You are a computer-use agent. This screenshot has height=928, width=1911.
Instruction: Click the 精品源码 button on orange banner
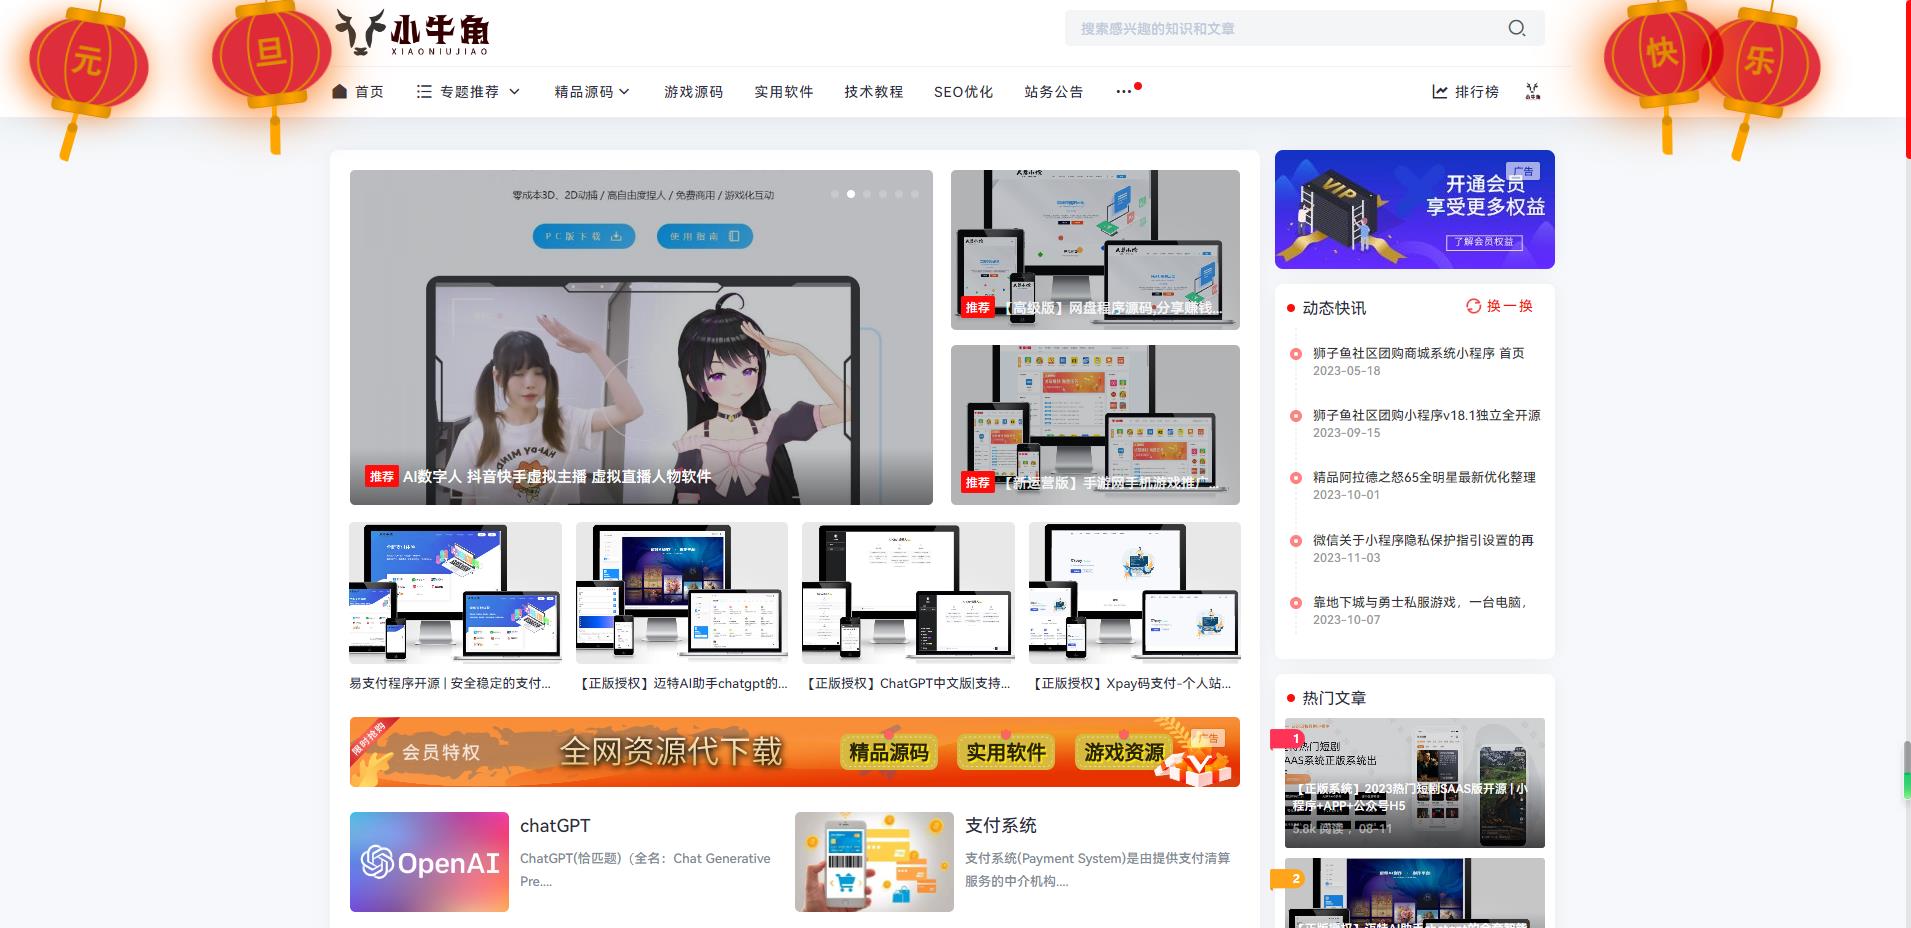tap(889, 752)
